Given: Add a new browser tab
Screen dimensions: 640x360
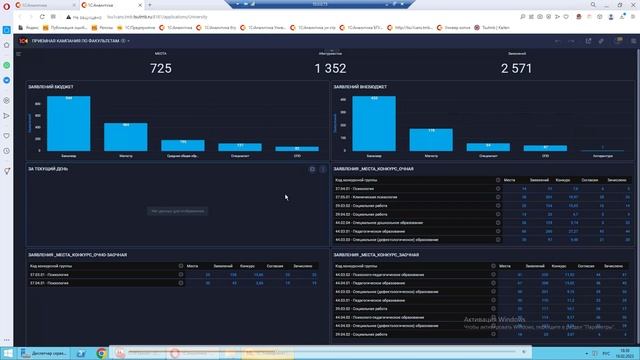Looking at the screenshot, I should click(150, 5).
